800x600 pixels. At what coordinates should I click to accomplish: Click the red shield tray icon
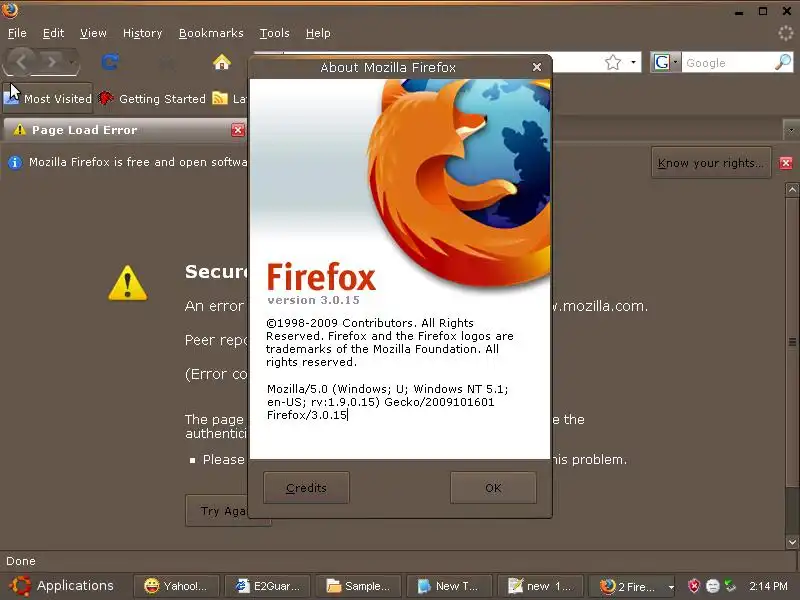pos(694,586)
